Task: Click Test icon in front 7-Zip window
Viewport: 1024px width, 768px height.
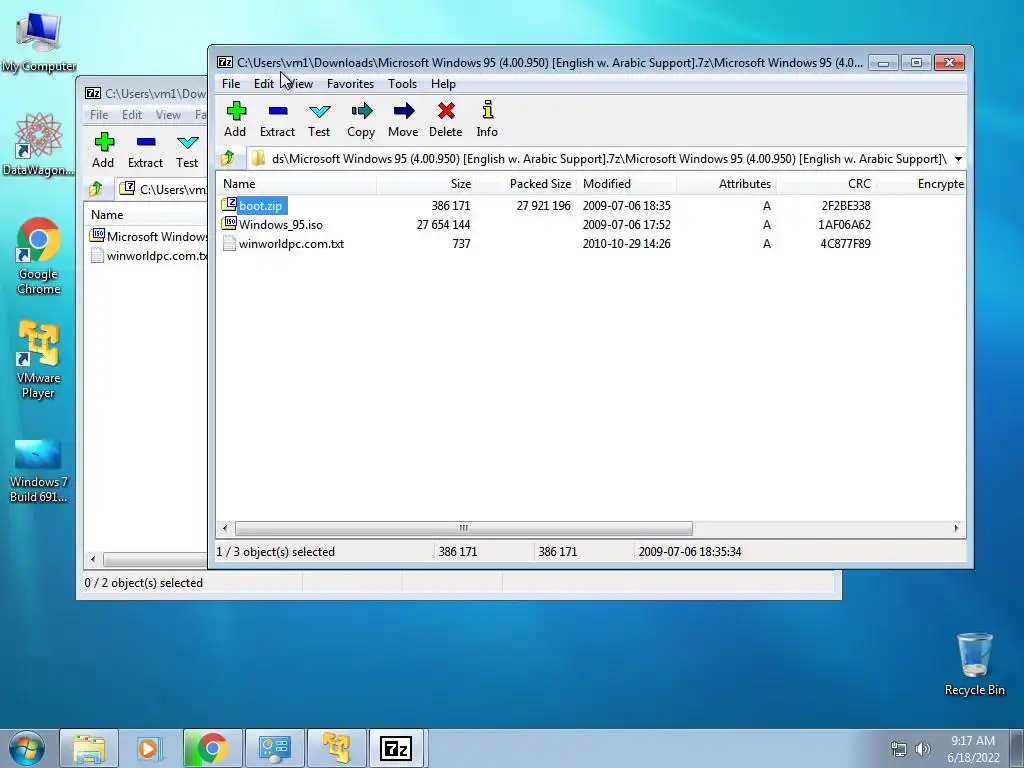Action: [x=319, y=111]
